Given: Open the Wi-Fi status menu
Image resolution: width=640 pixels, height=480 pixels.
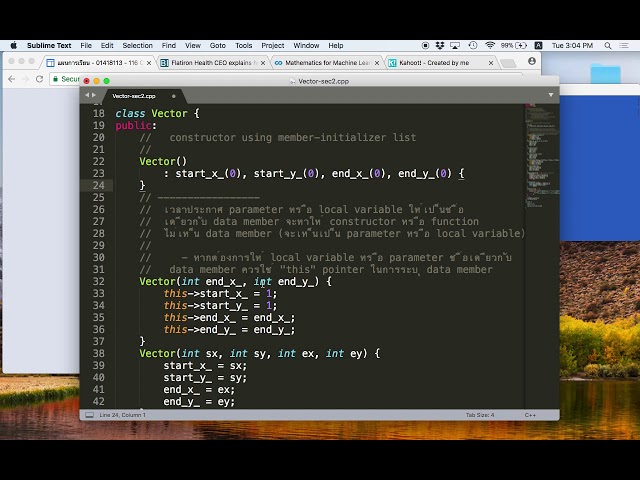Looking at the screenshot, I should click(490, 45).
